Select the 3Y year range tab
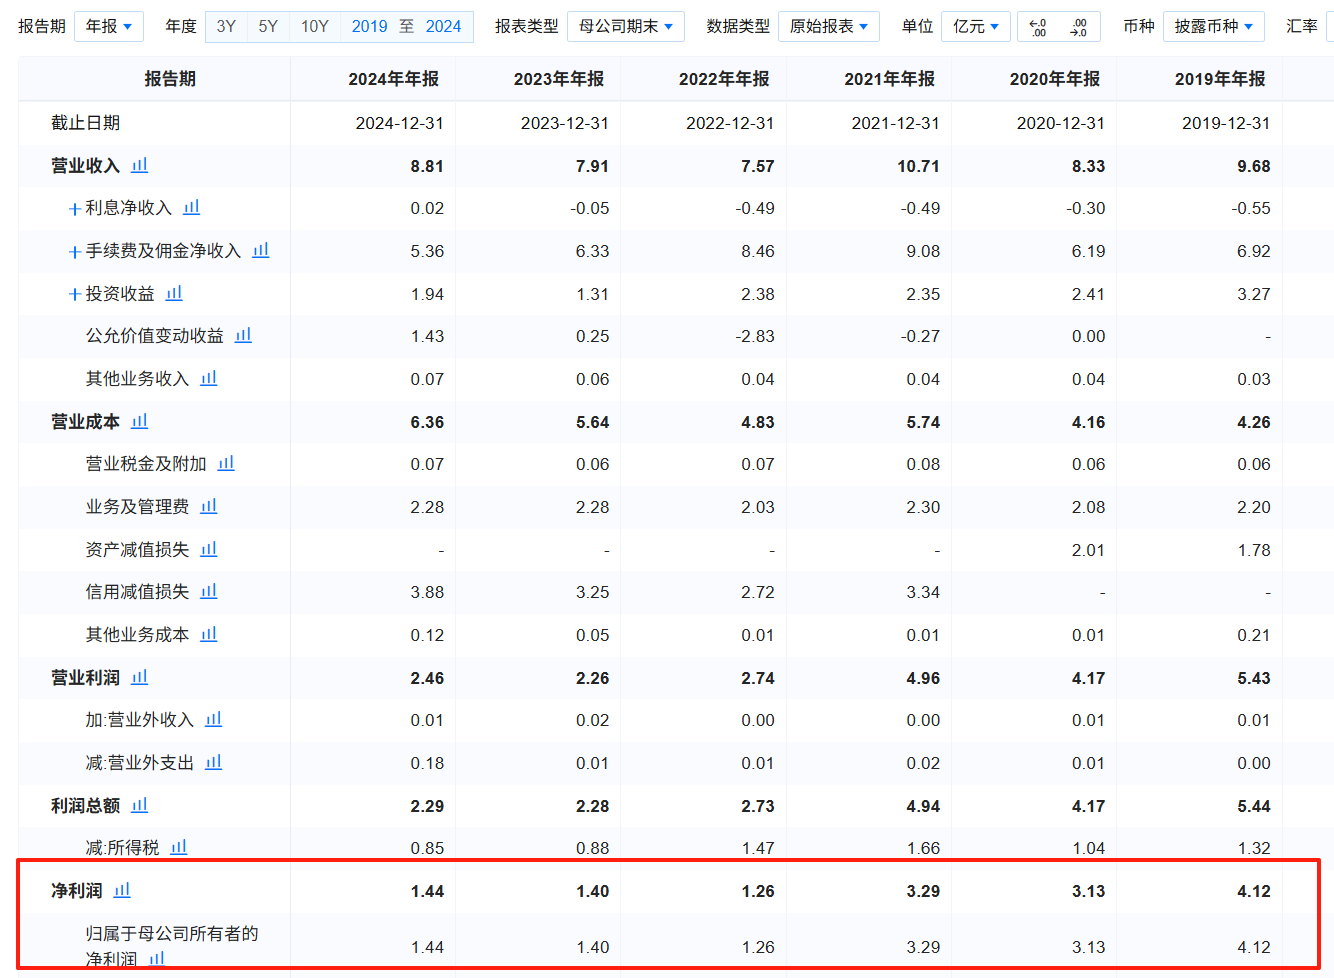 226,26
